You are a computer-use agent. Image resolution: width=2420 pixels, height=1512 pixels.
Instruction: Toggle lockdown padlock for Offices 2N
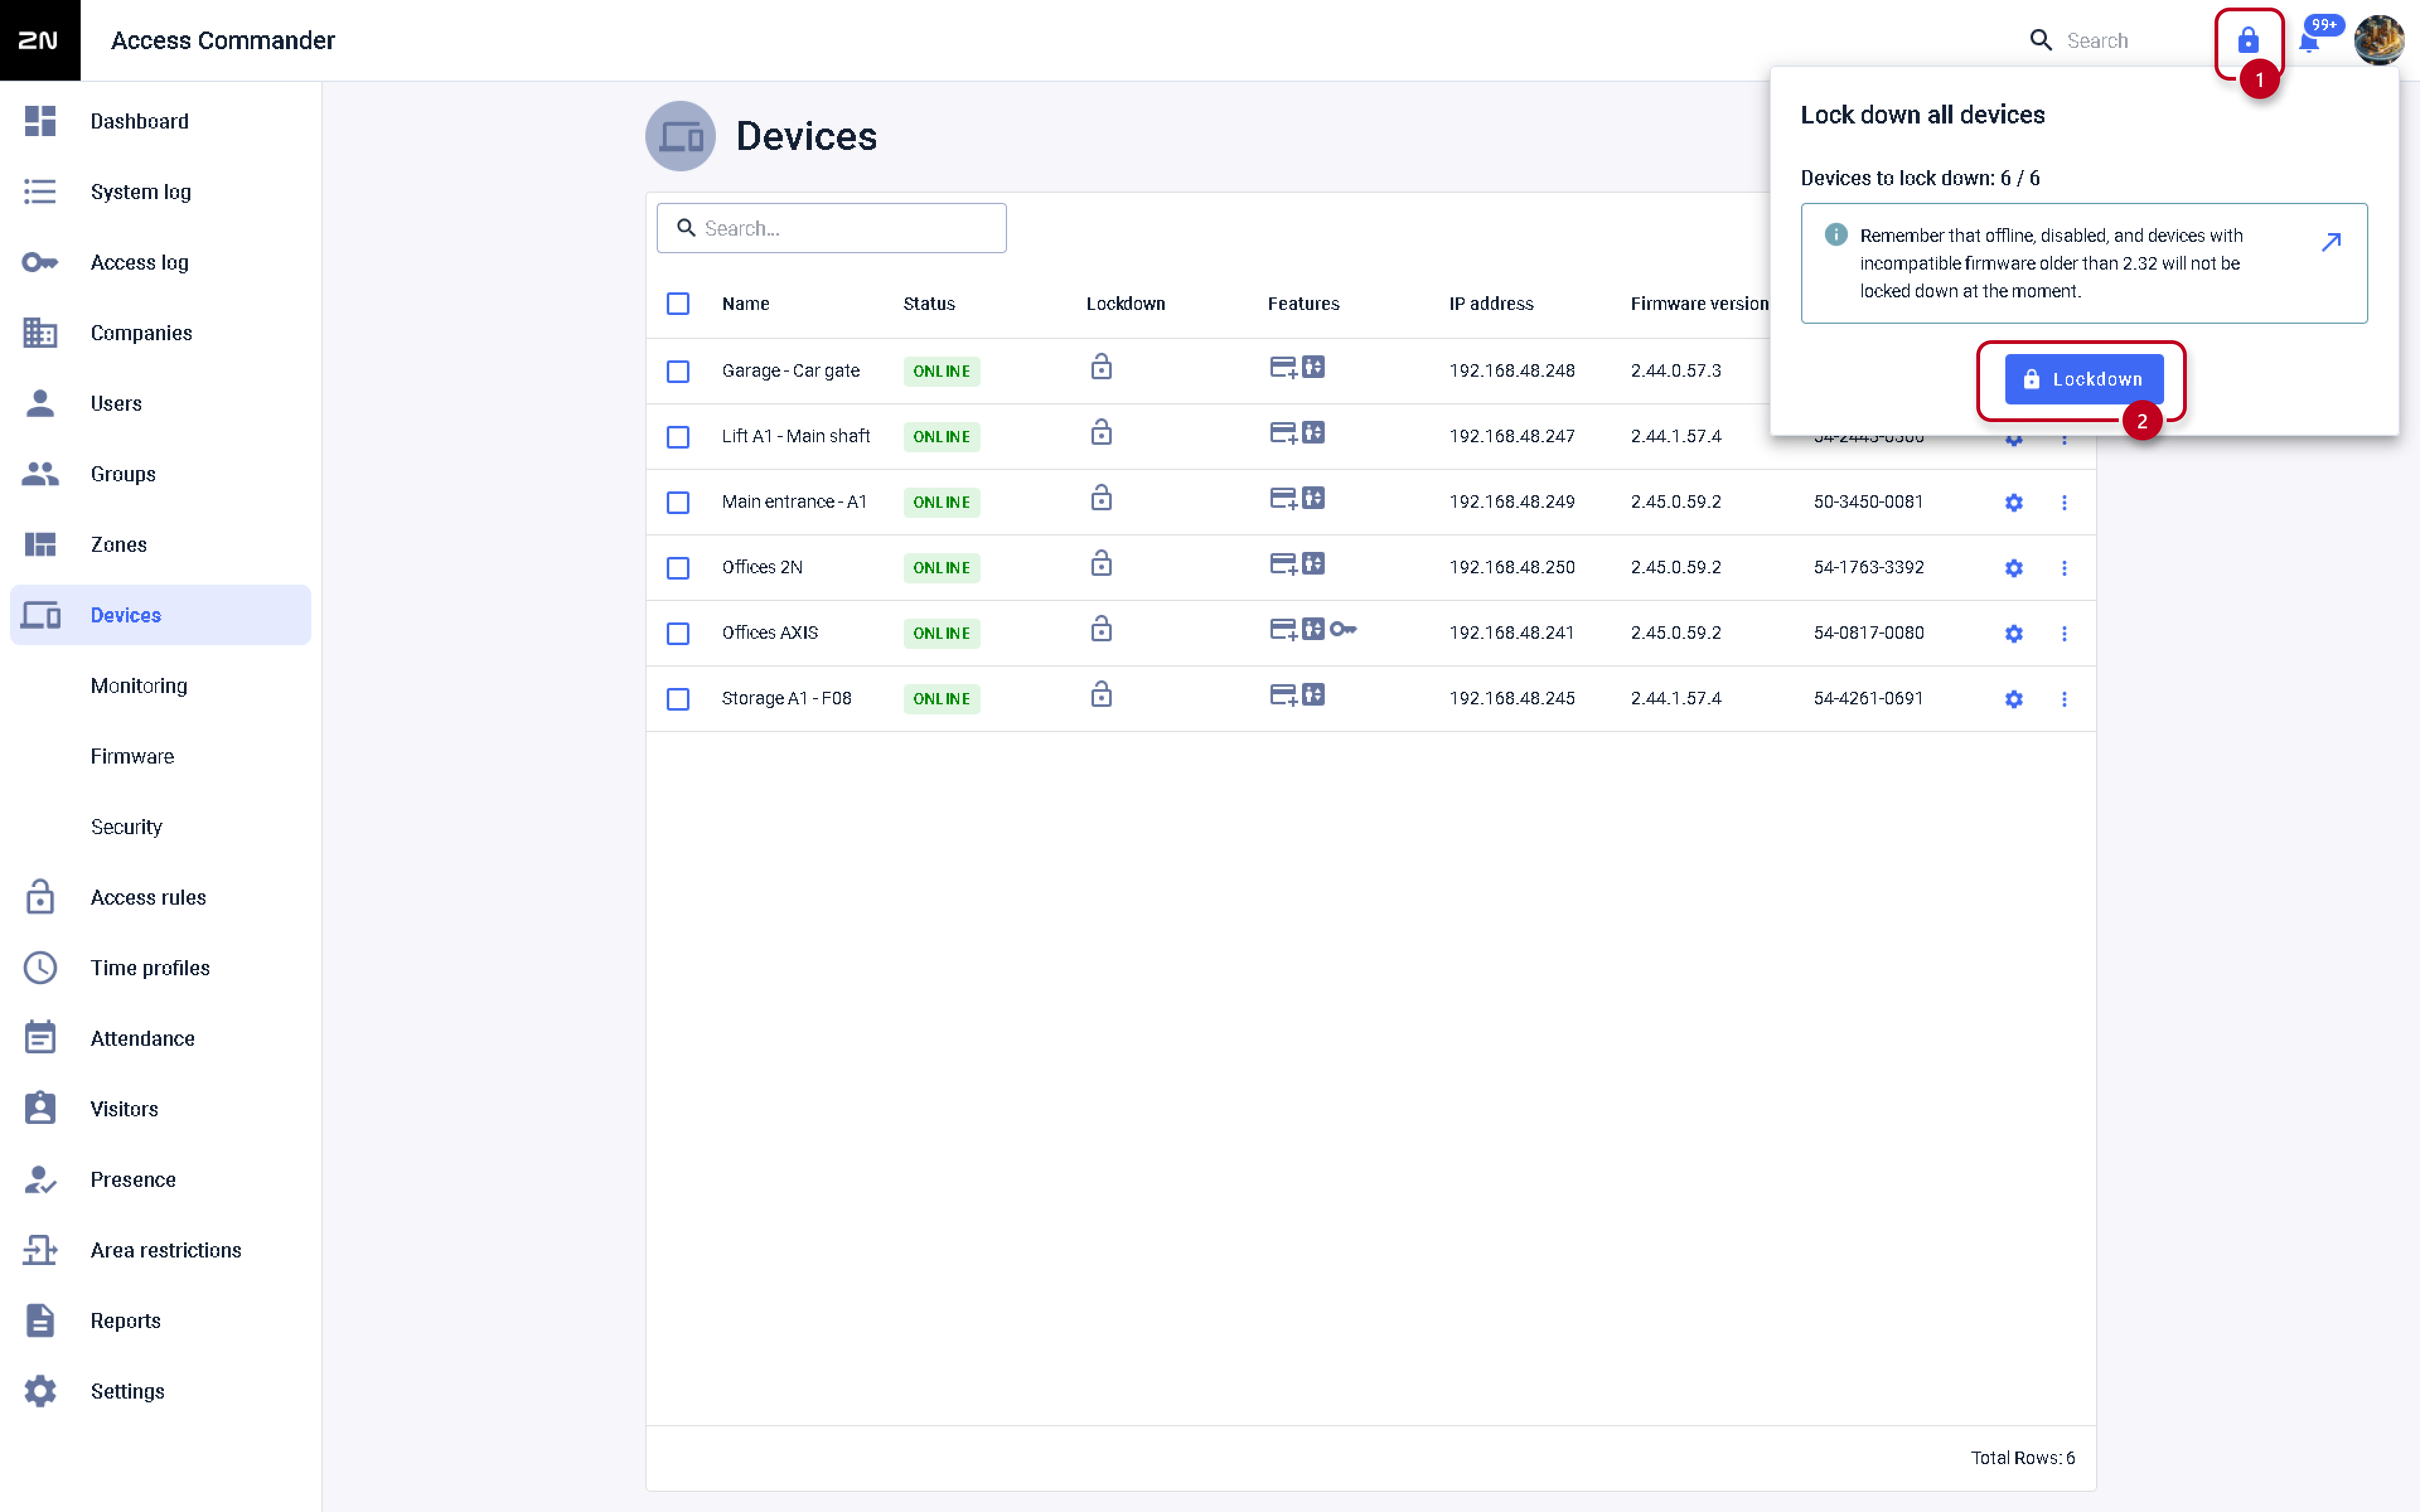click(x=1101, y=563)
